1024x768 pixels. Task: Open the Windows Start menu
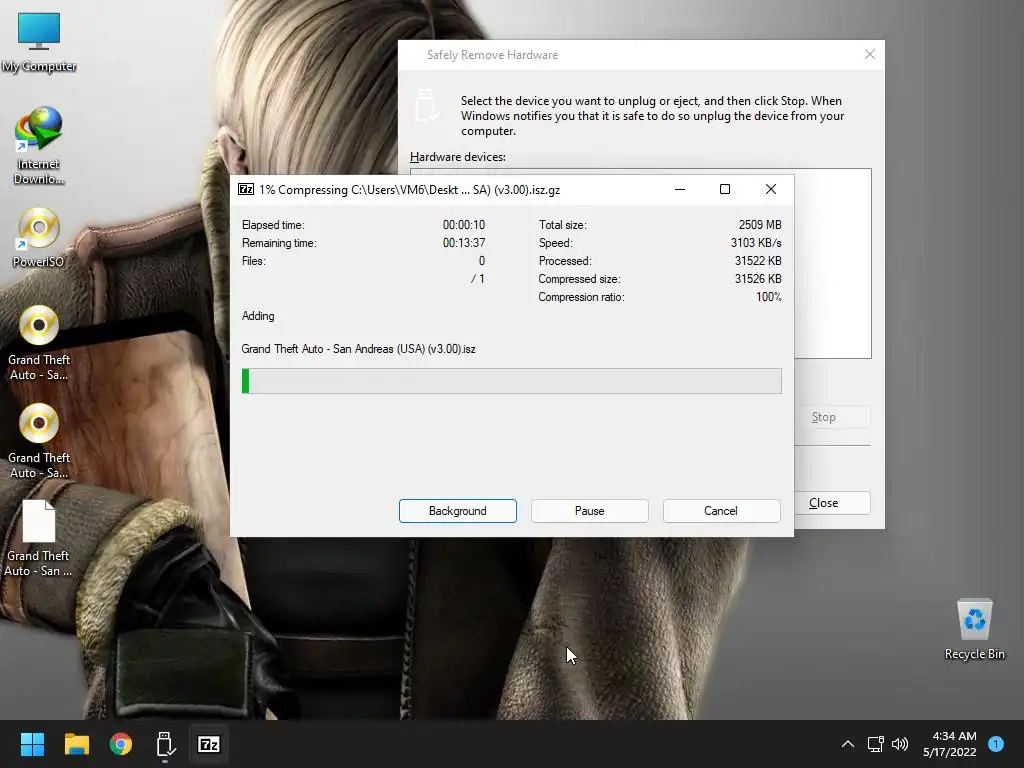click(x=32, y=744)
